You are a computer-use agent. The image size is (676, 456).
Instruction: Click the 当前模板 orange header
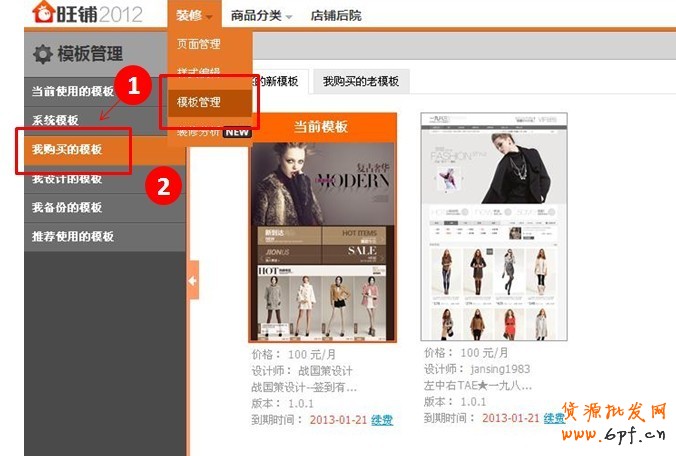321,127
